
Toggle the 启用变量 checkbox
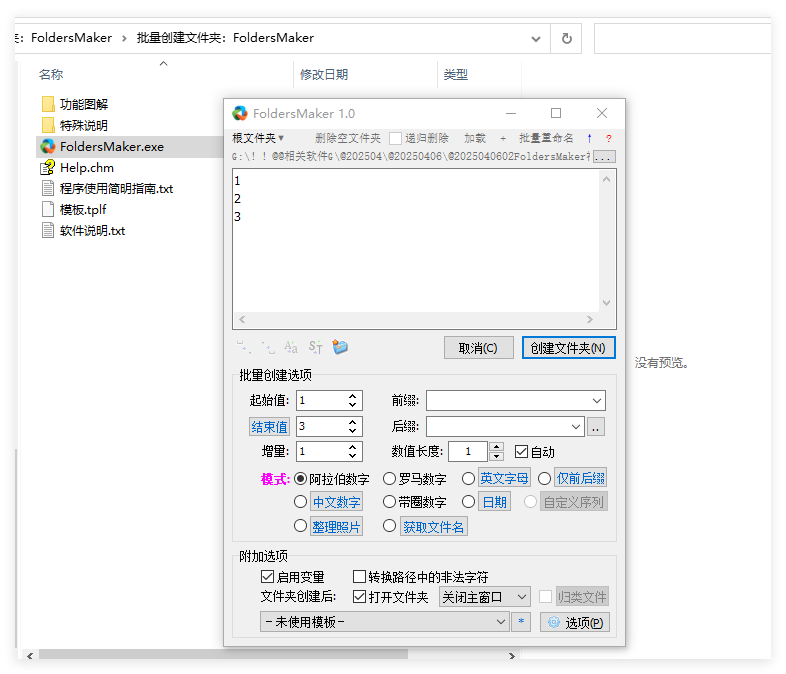[x=267, y=577]
